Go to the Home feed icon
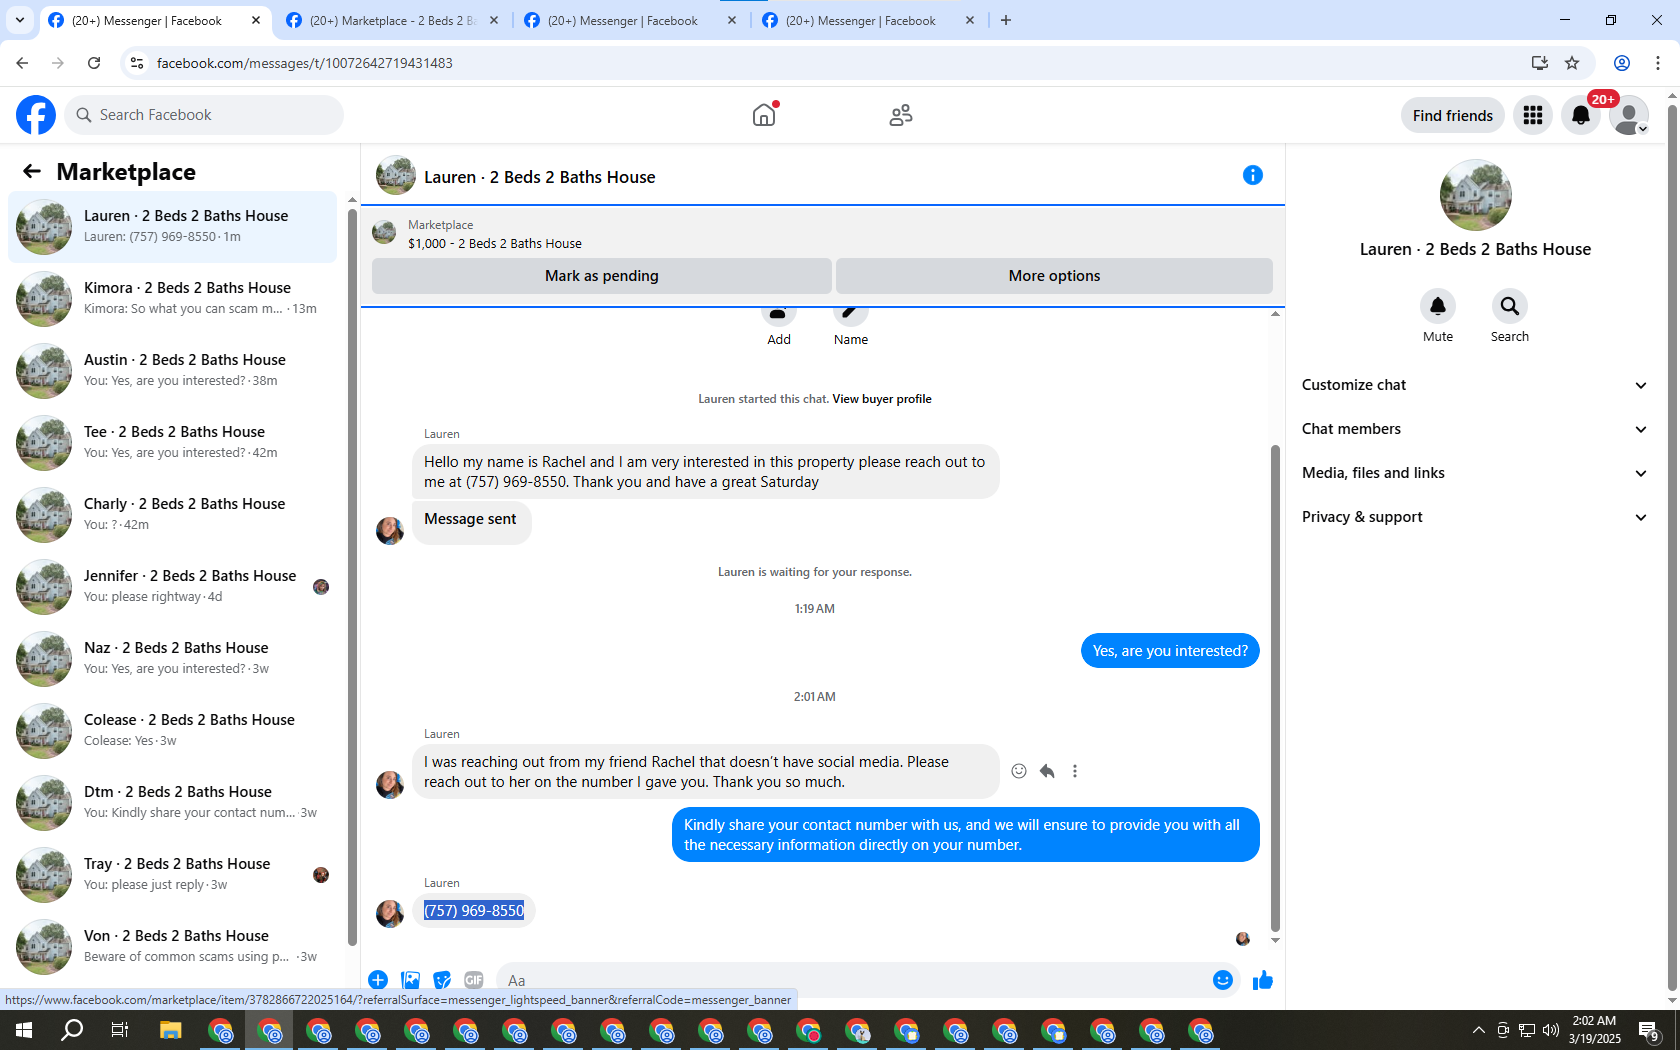This screenshot has height=1050, width=1680. point(764,115)
